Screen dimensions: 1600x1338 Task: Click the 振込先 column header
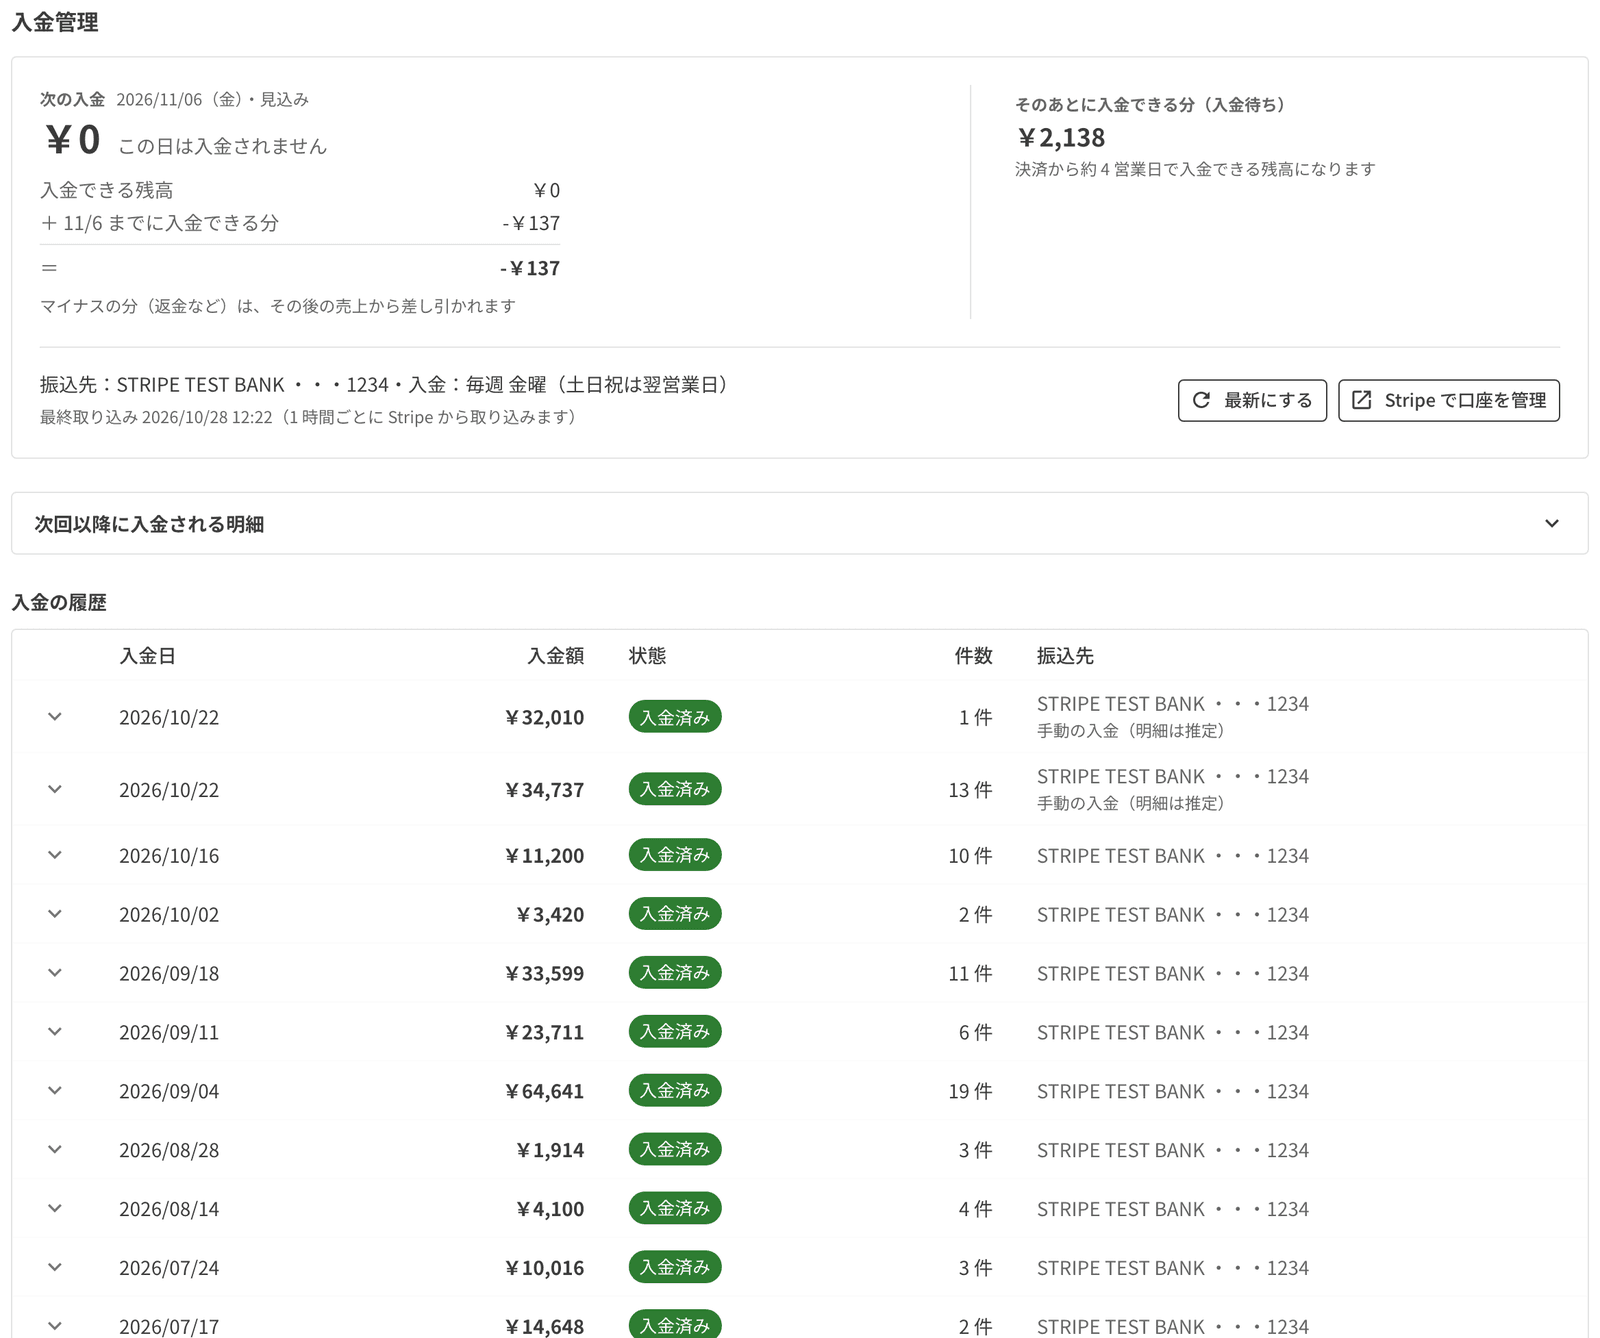pos(1065,656)
